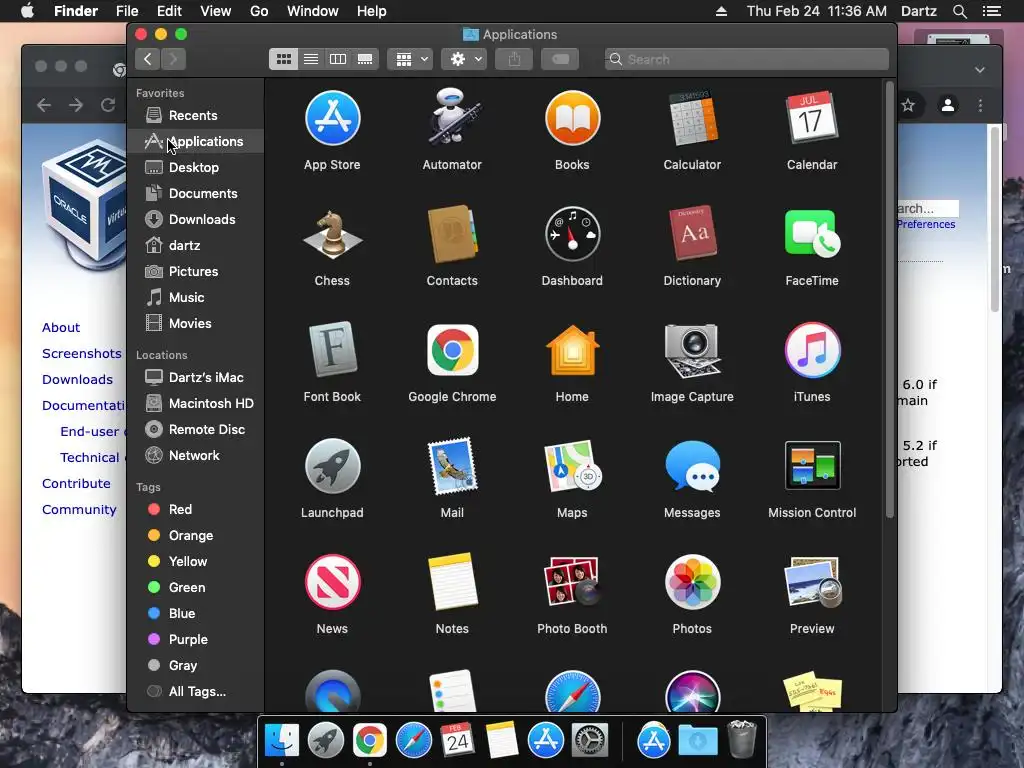The width and height of the screenshot is (1024, 768).
Task: Click the About link in browser window
Action: pos(61,327)
